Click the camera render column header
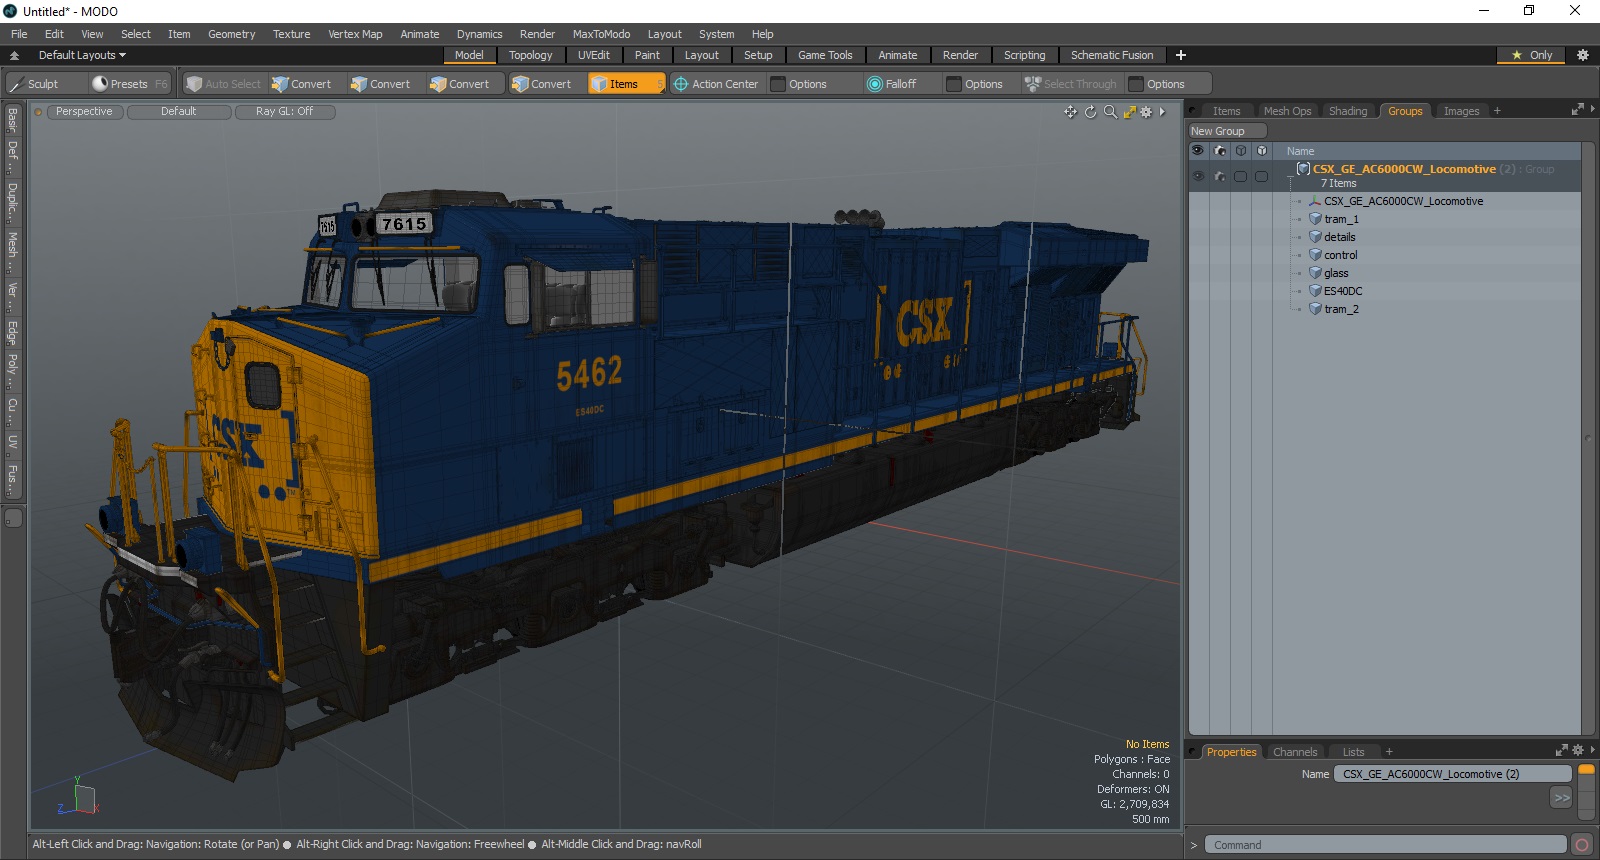 click(x=1219, y=151)
